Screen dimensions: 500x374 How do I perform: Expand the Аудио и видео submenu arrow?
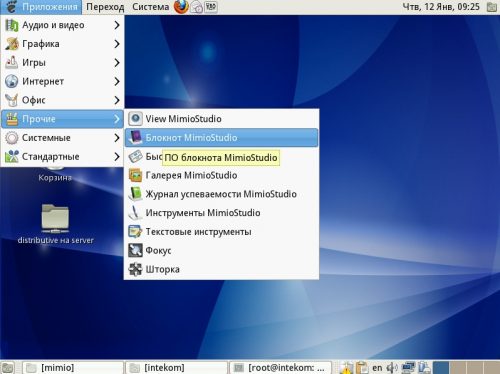click(x=117, y=25)
